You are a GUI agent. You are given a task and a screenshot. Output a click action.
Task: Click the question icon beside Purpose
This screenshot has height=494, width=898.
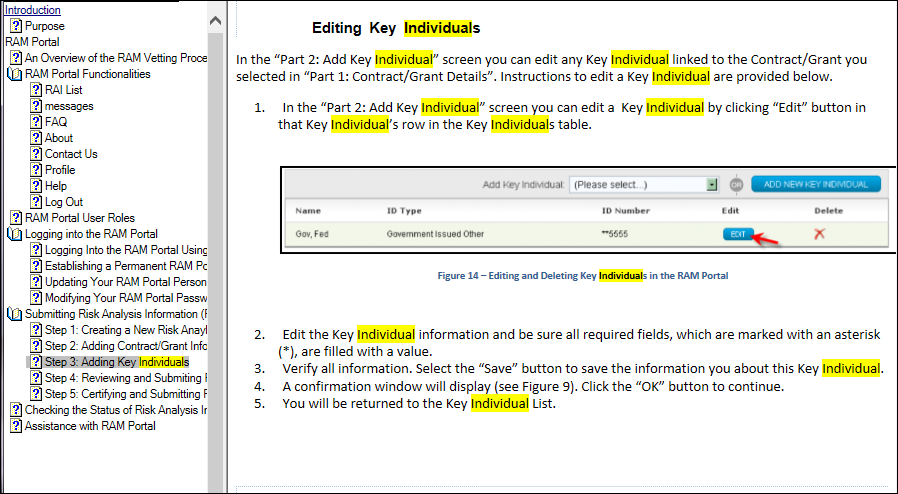click(16, 26)
